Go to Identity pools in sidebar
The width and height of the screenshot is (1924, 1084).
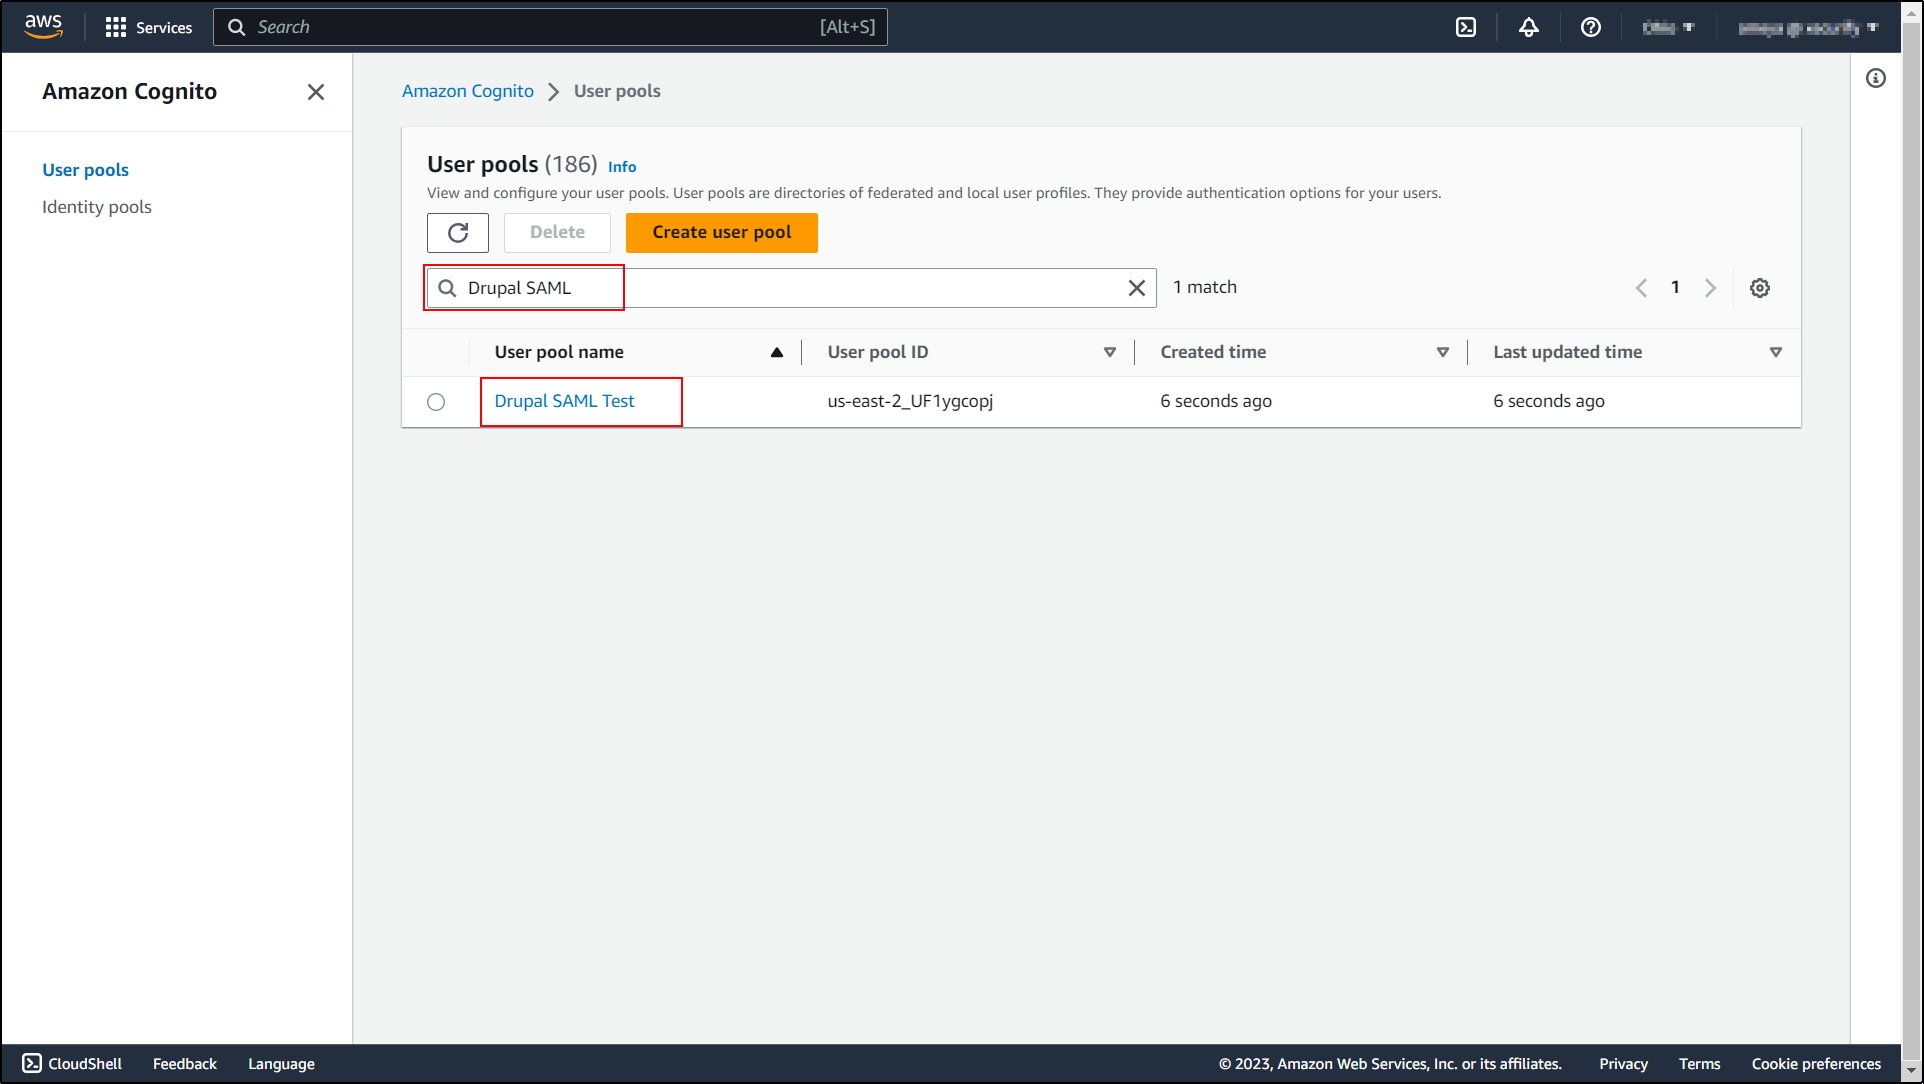point(97,207)
